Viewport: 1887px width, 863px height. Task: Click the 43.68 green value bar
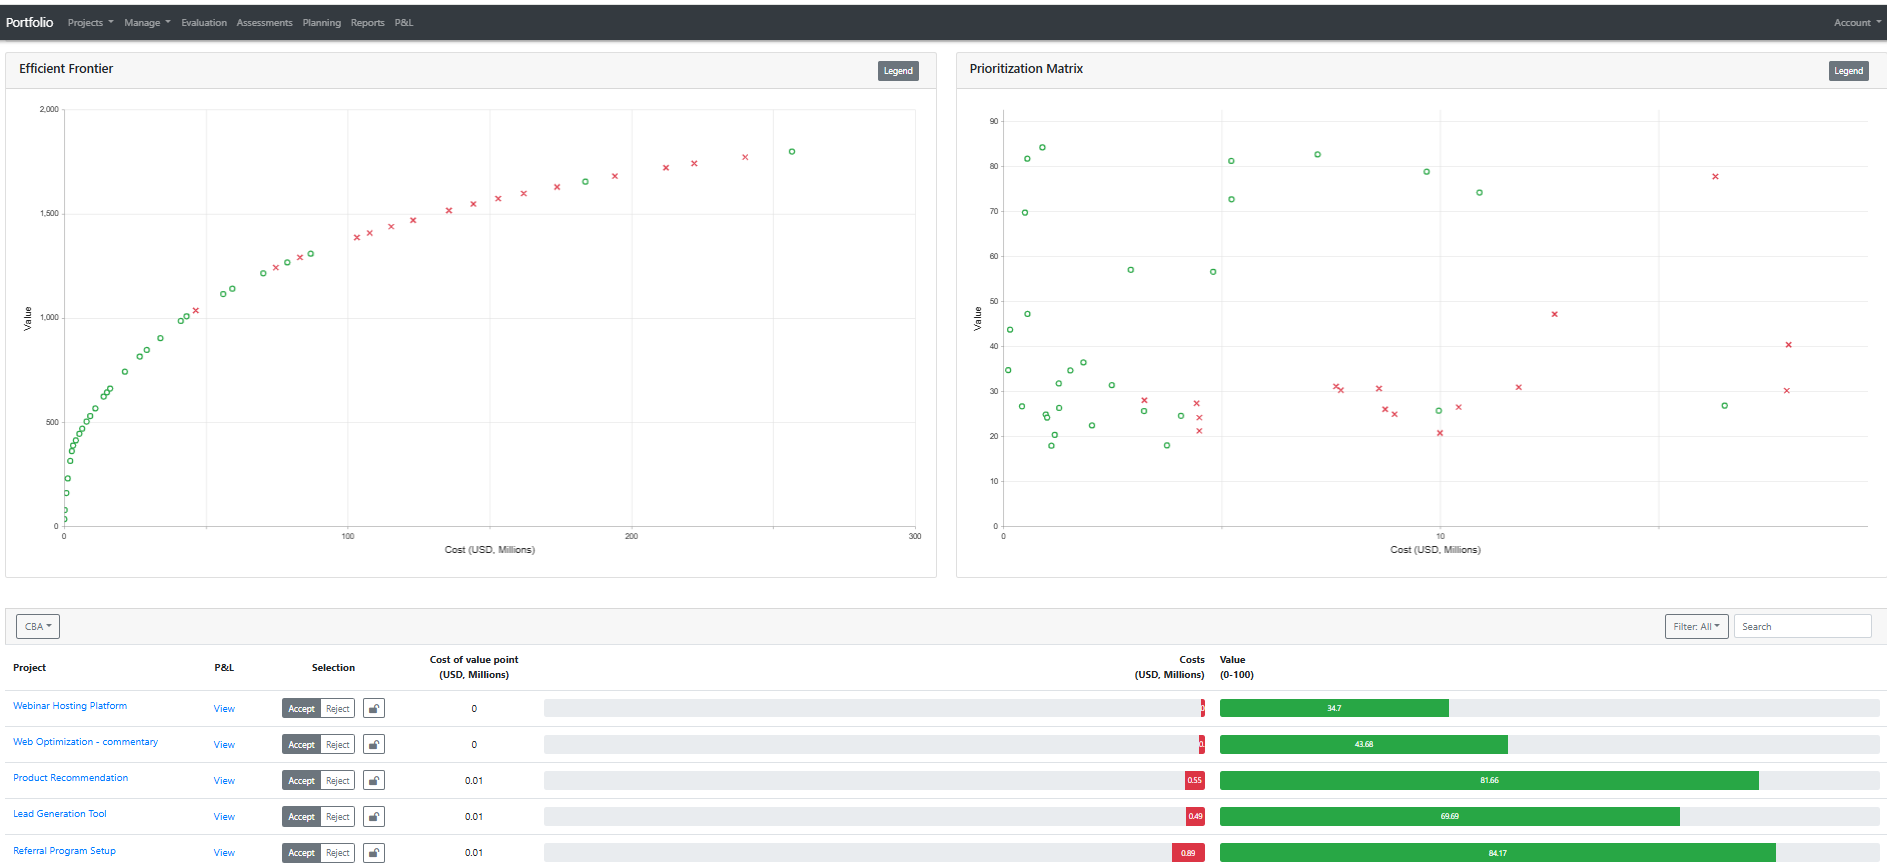coord(1364,744)
